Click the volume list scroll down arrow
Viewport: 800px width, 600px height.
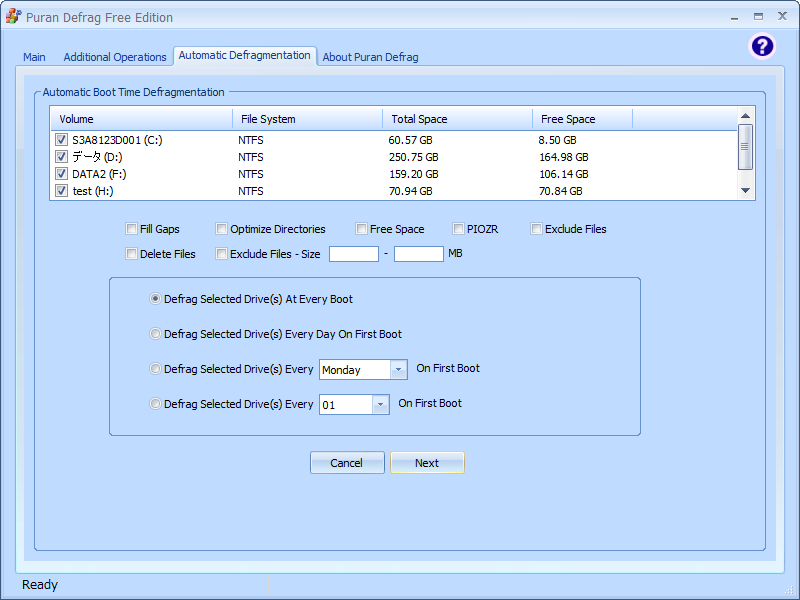point(745,191)
